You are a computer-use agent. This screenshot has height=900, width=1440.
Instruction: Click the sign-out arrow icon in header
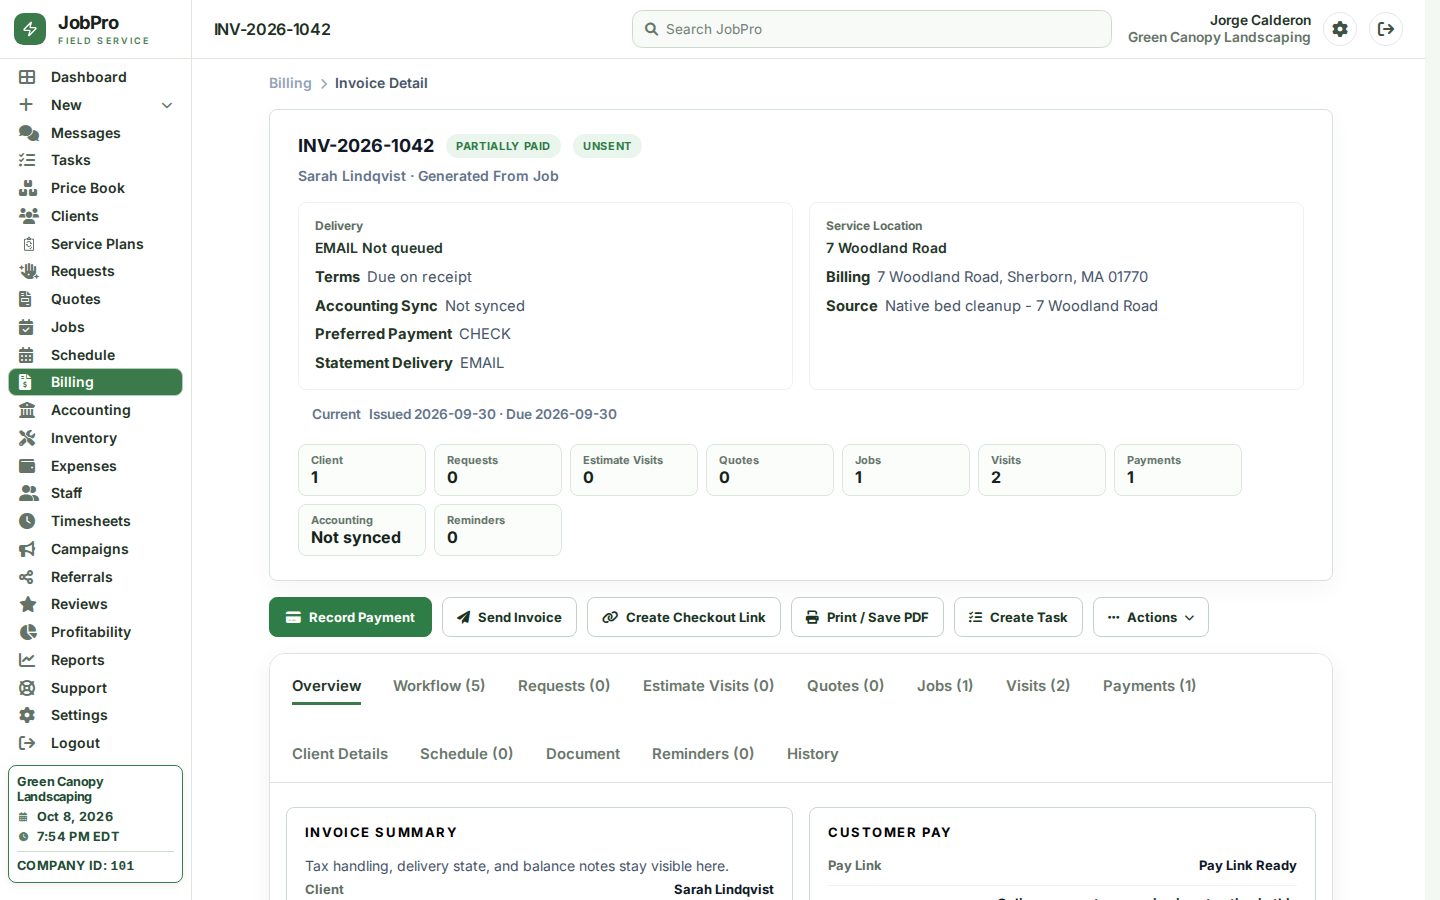coord(1386,29)
